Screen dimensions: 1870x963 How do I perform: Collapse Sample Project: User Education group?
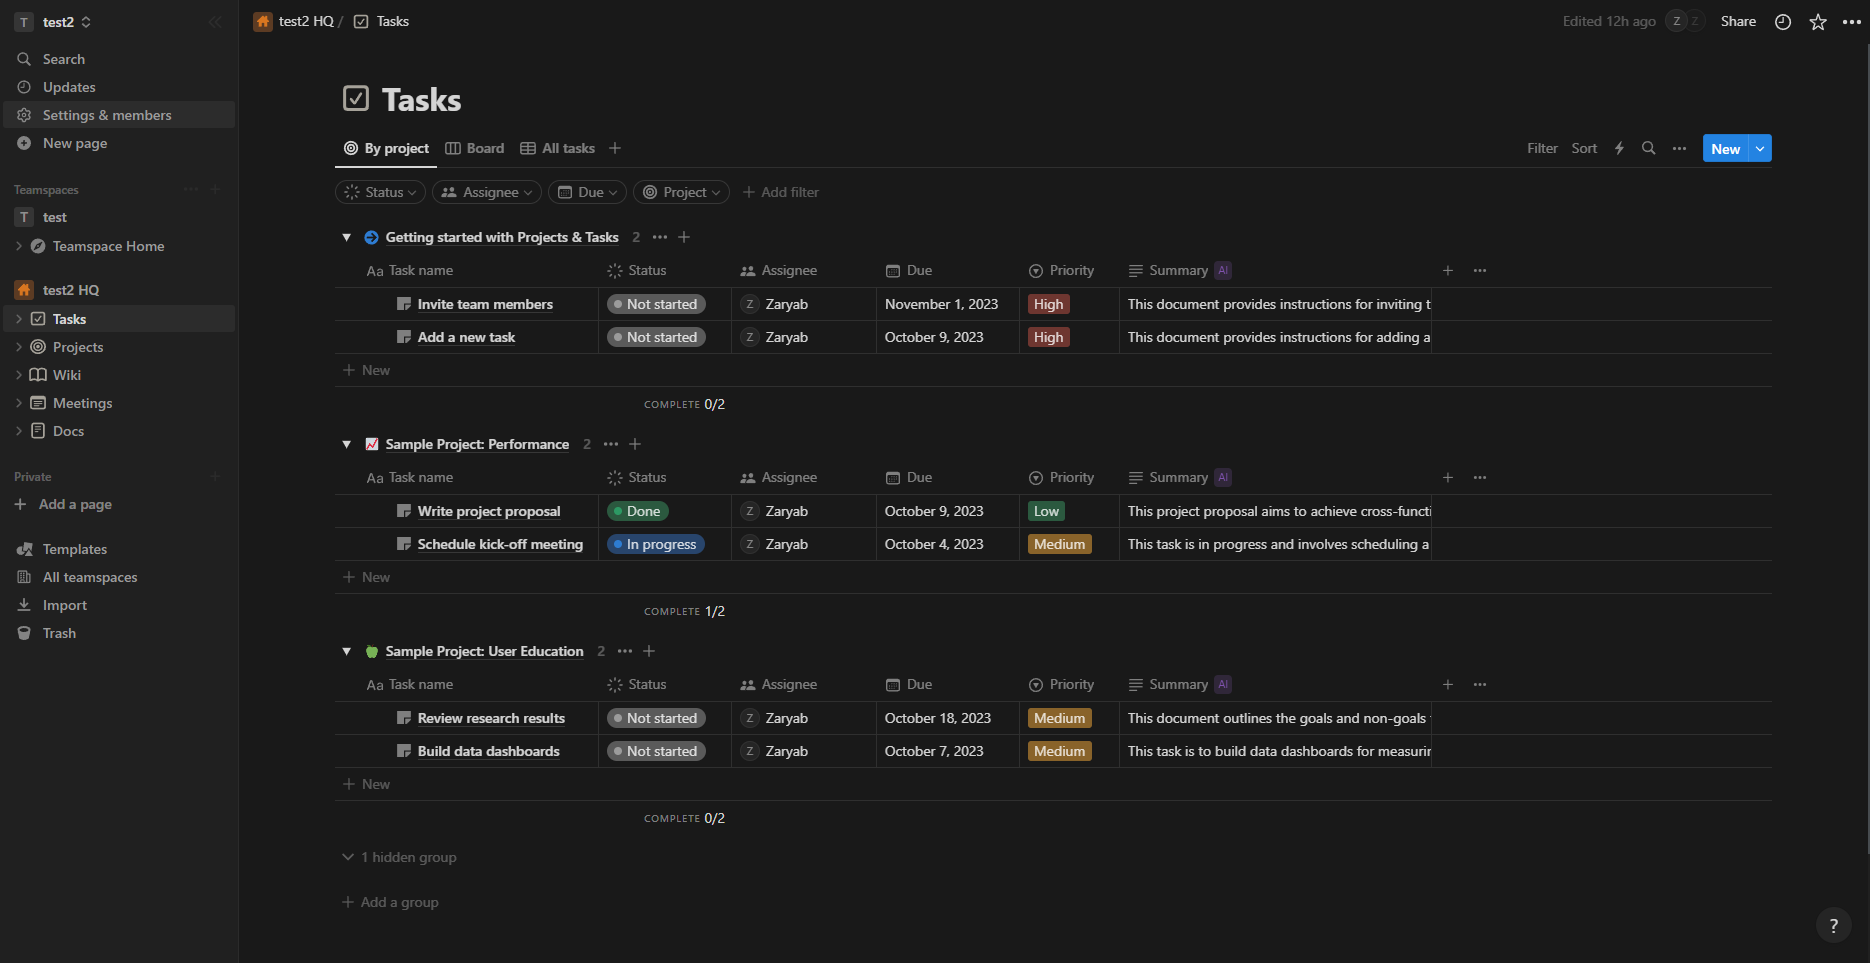(347, 652)
